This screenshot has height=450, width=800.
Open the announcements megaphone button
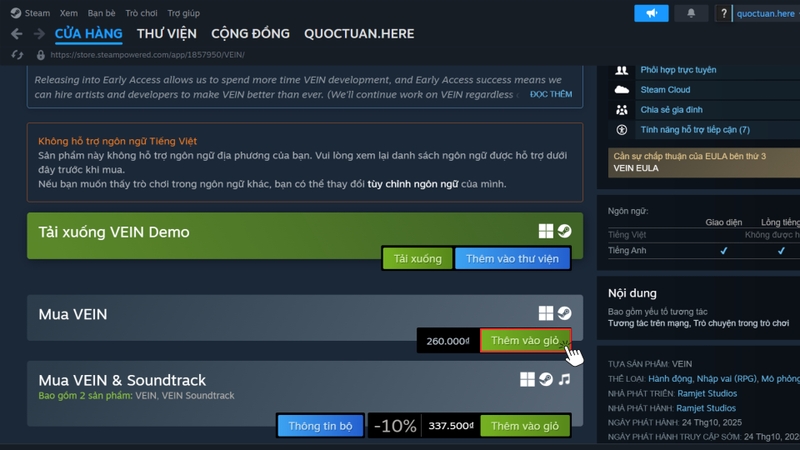click(651, 13)
